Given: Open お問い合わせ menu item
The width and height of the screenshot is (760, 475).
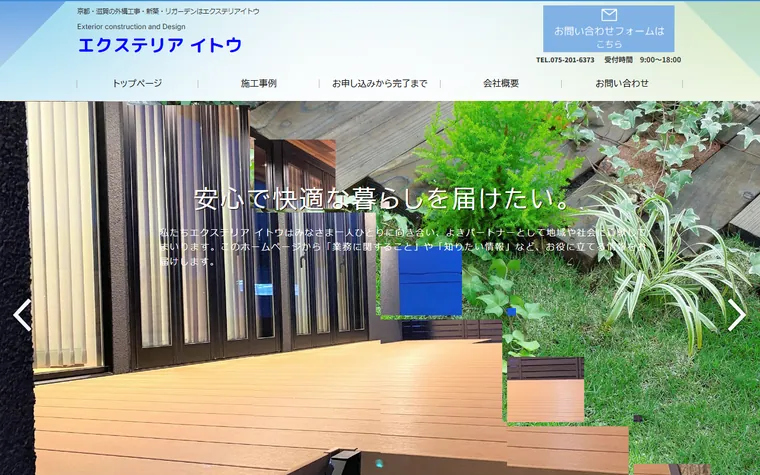Looking at the screenshot, I should pyautogui.click(x=622, y=83).
